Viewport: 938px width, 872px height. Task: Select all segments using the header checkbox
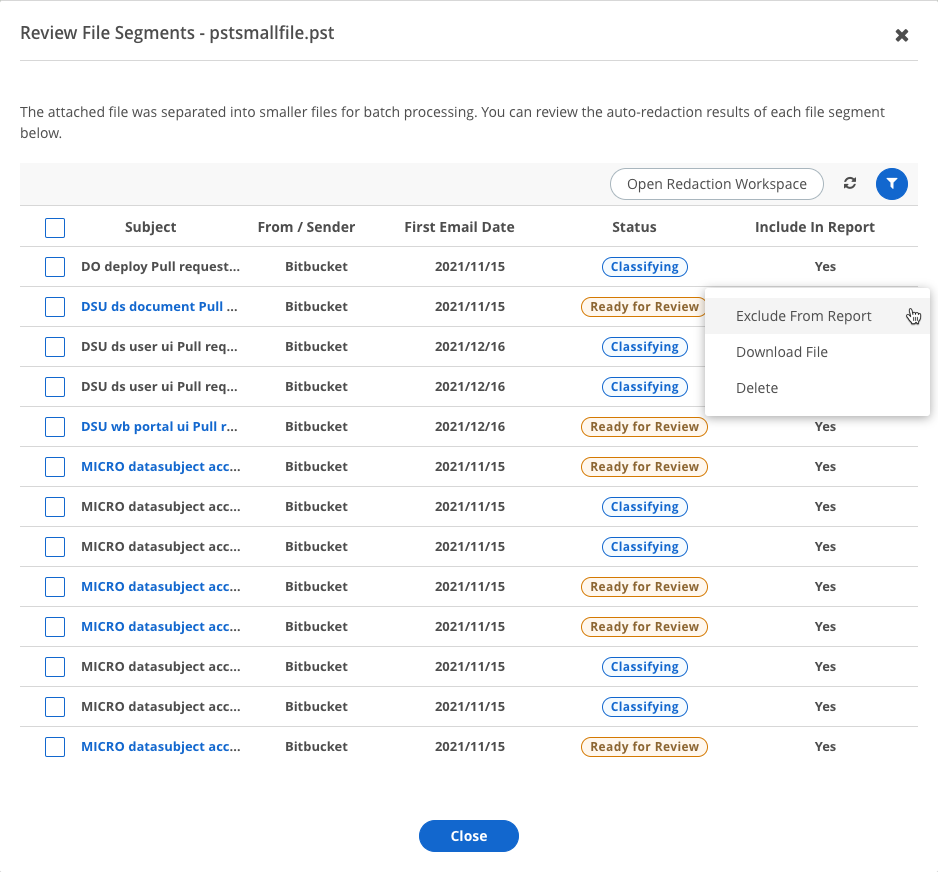coord(55,227)
